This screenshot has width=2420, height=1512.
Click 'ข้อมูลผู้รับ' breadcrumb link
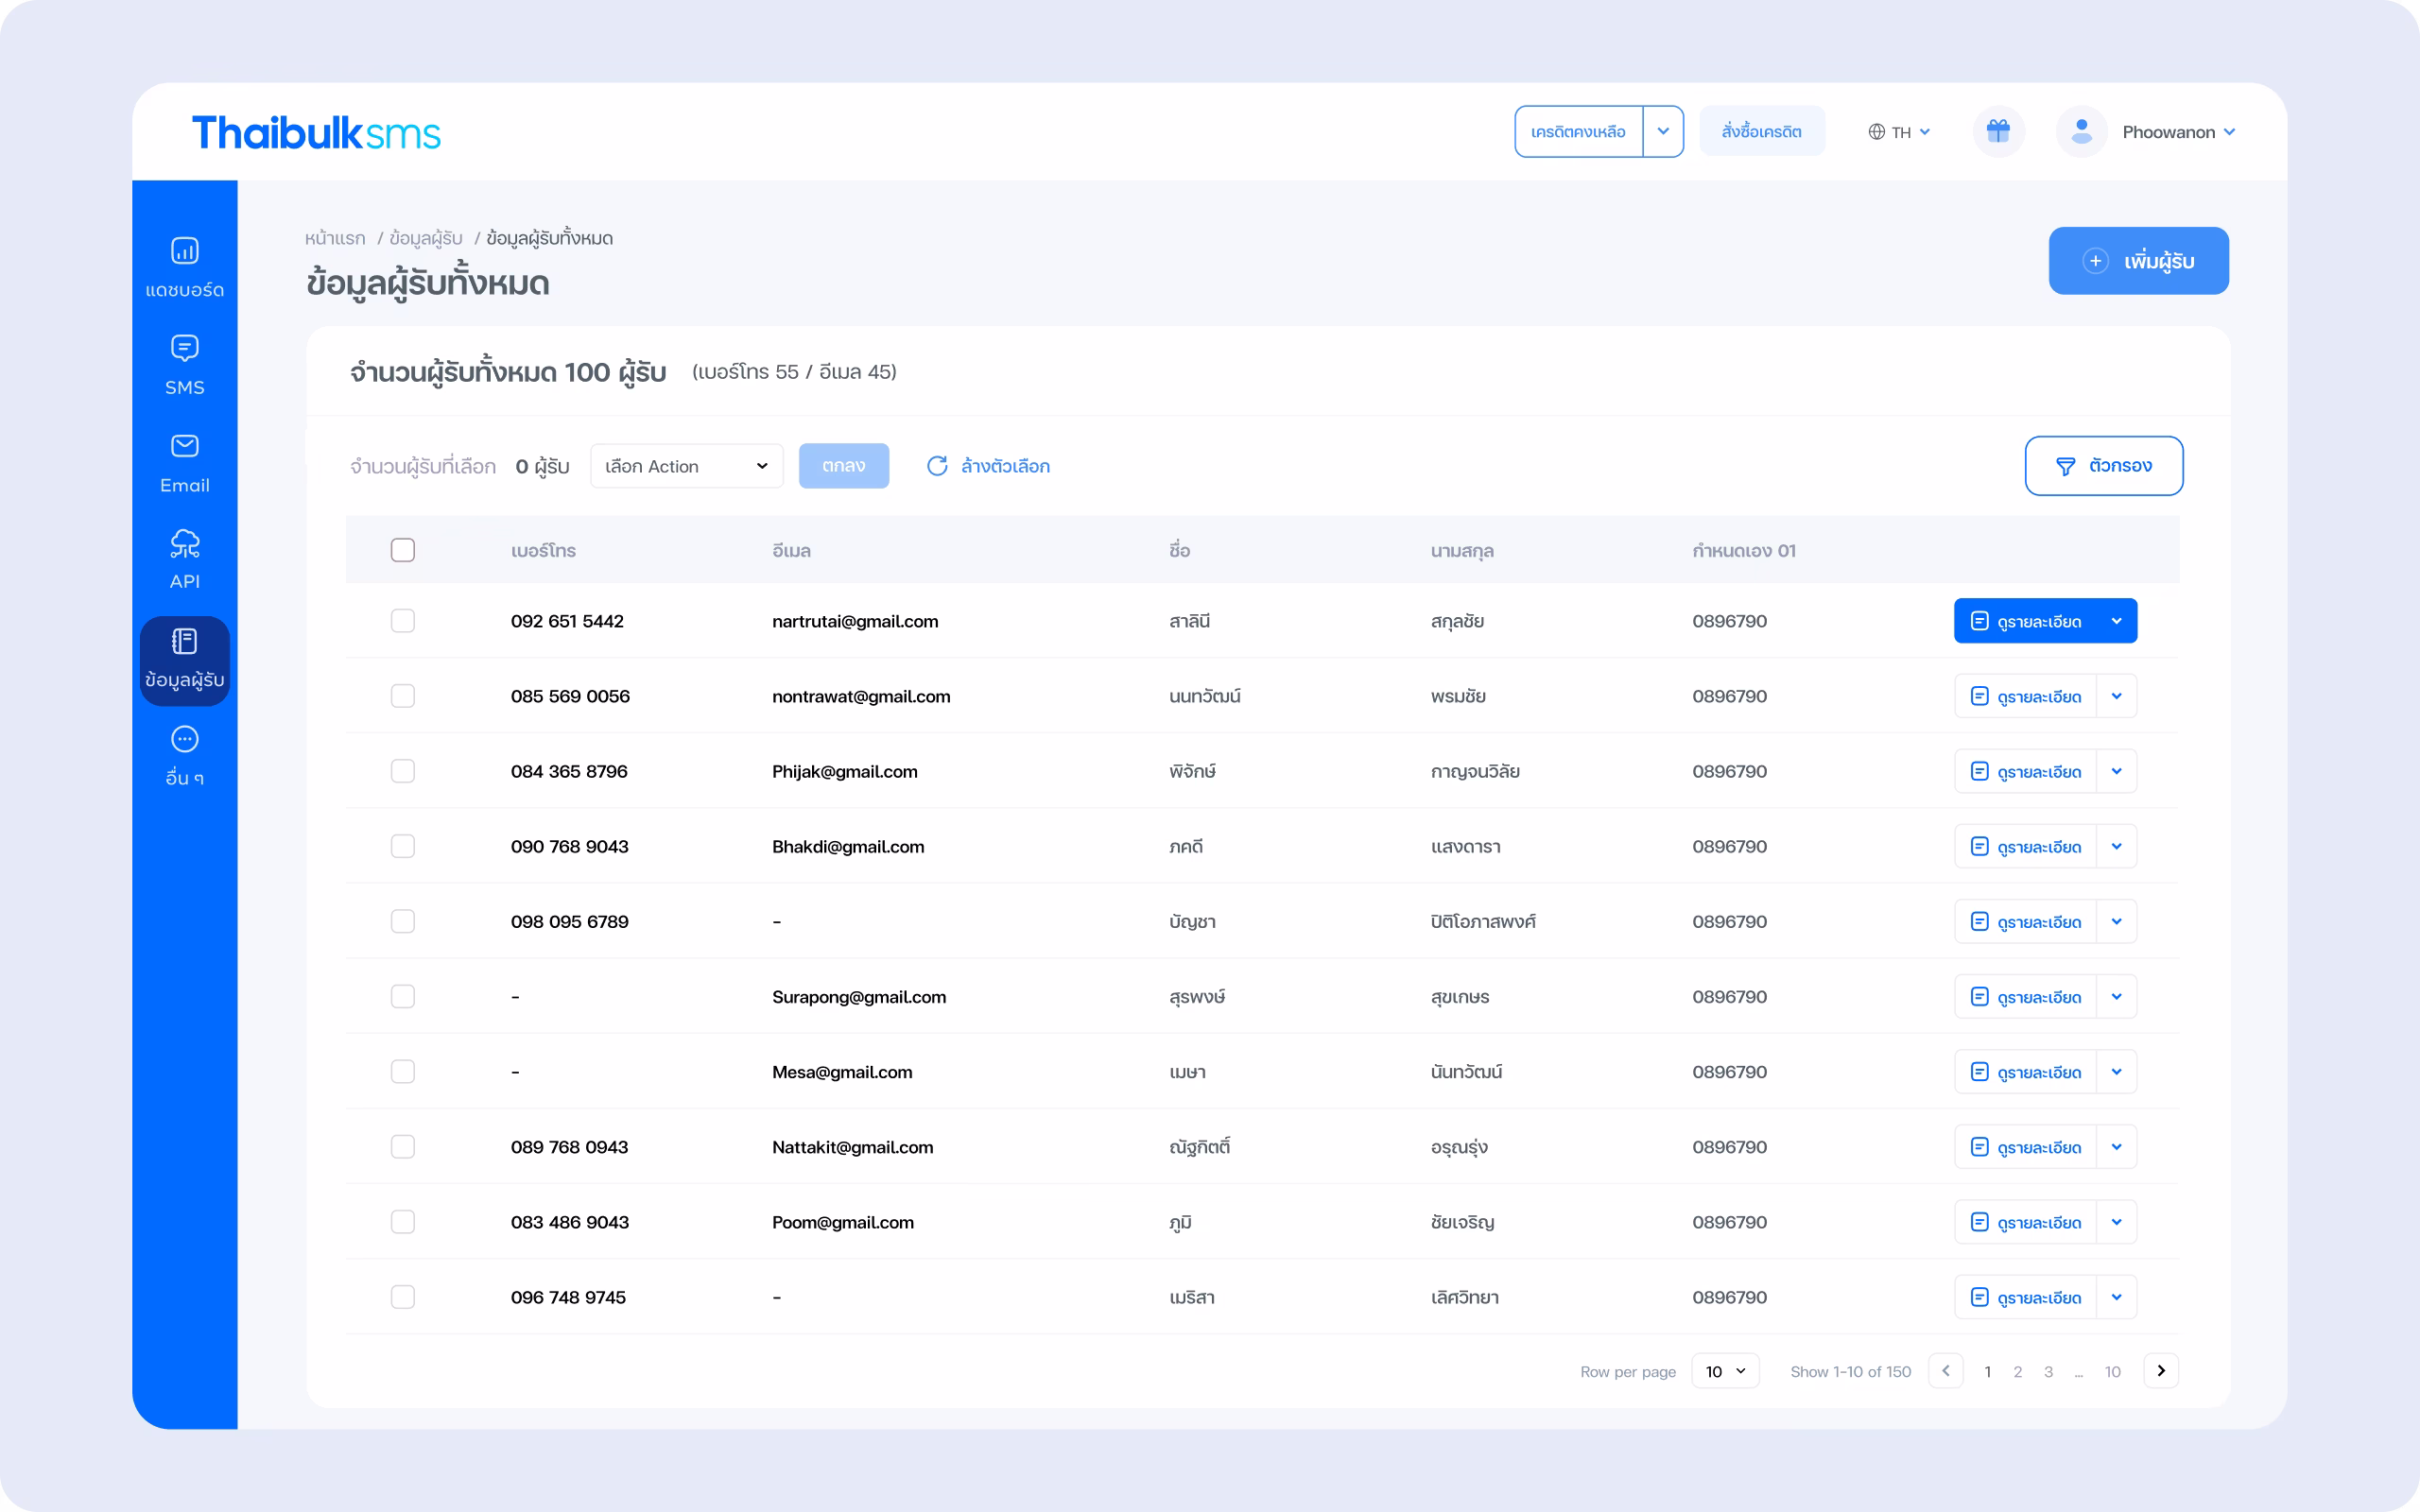[426, 238]
